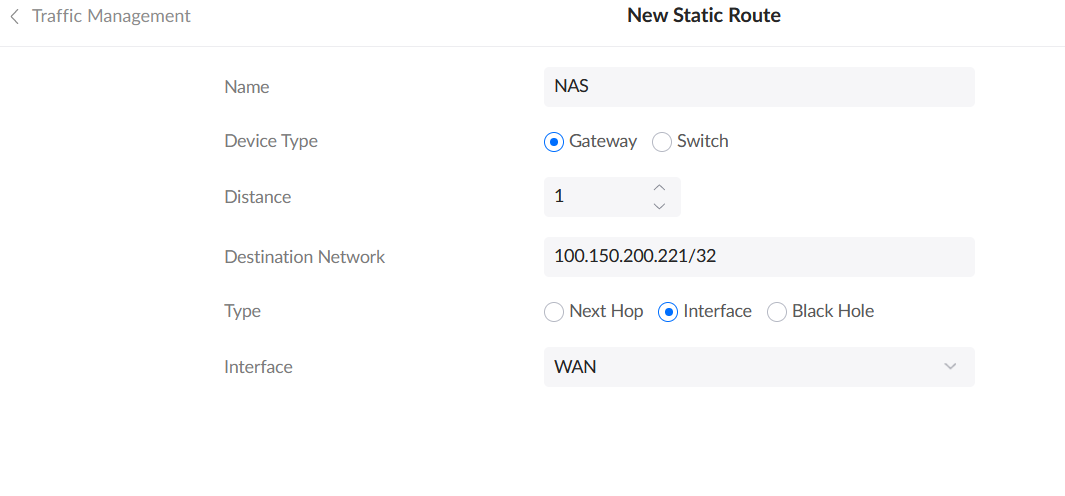Click the Distance value field
The width and height of the screenshot is (1065, 496).
click(595, 197)
